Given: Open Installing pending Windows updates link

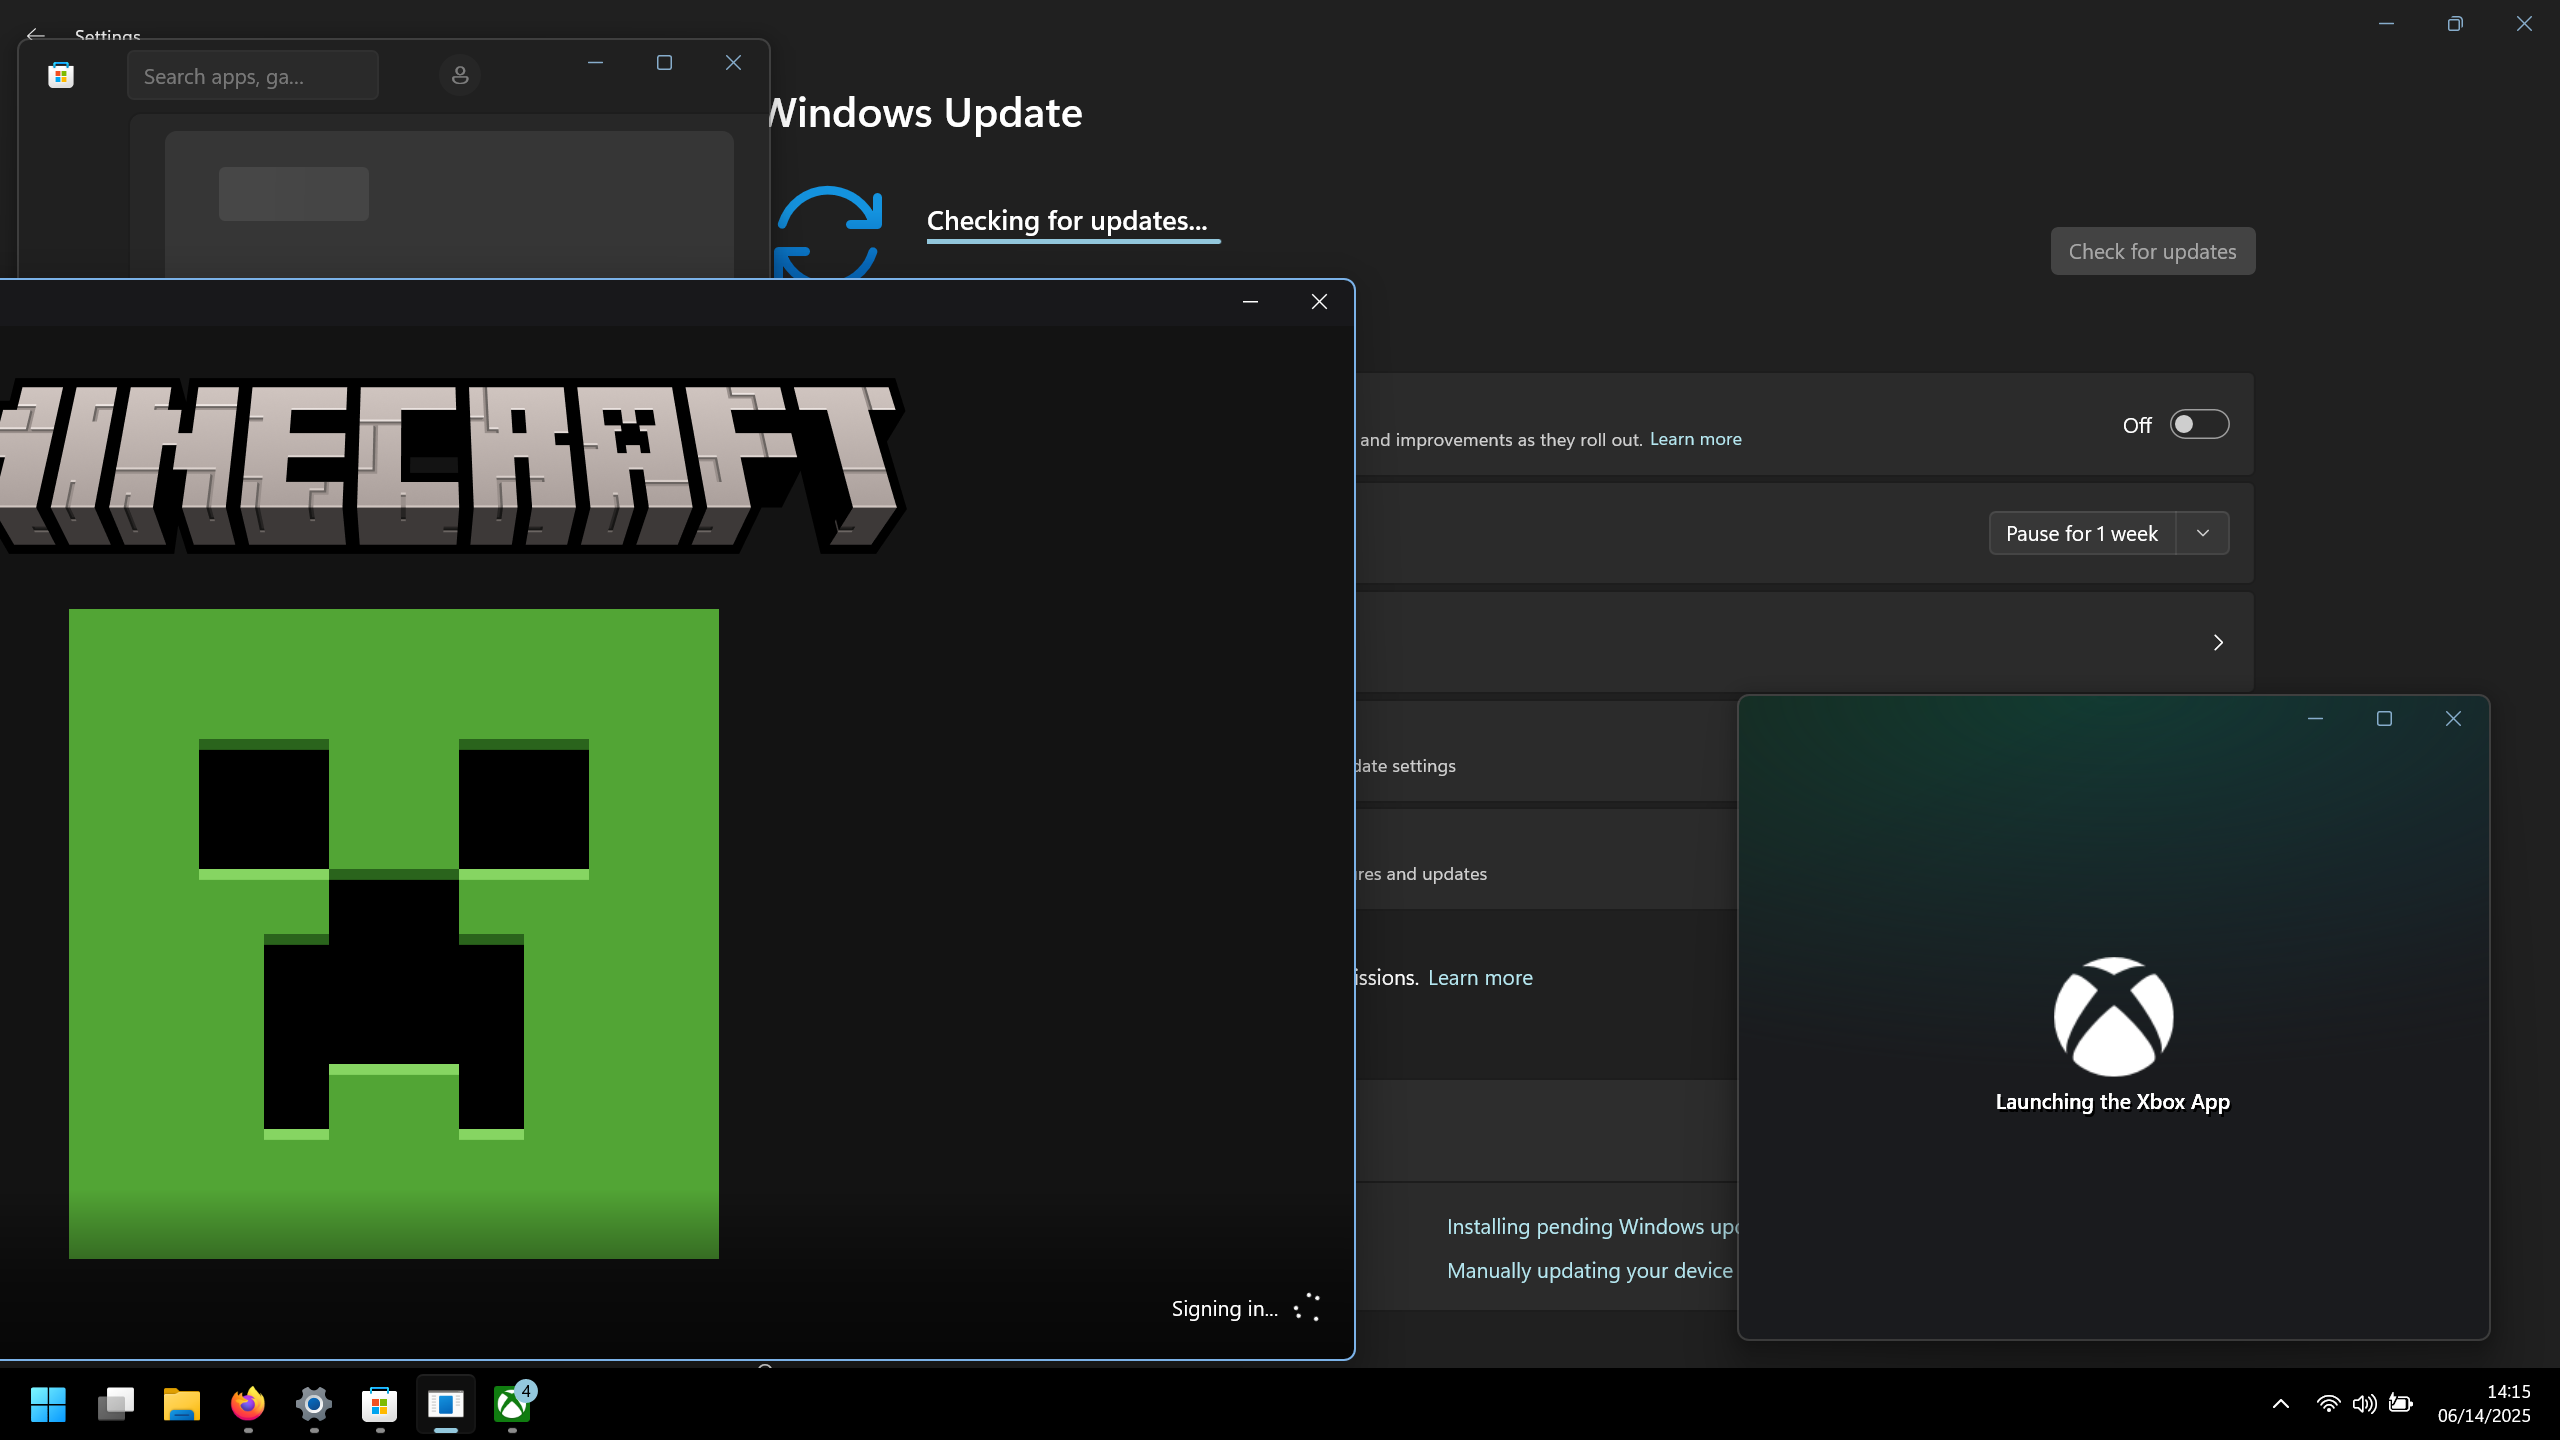Looking at the screenshot, I should 1592,1226.
